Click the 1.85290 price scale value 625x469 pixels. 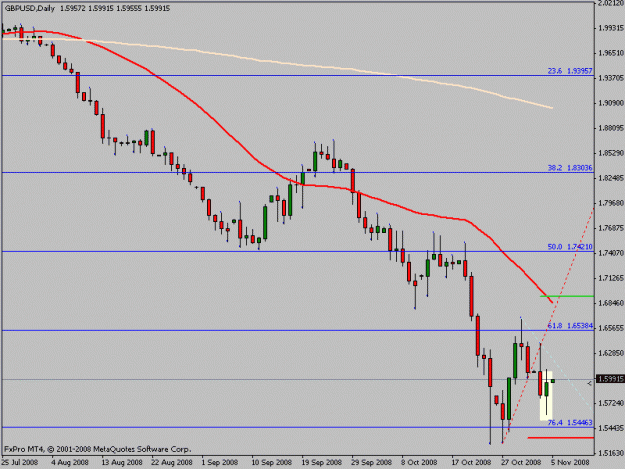point(611,153)
